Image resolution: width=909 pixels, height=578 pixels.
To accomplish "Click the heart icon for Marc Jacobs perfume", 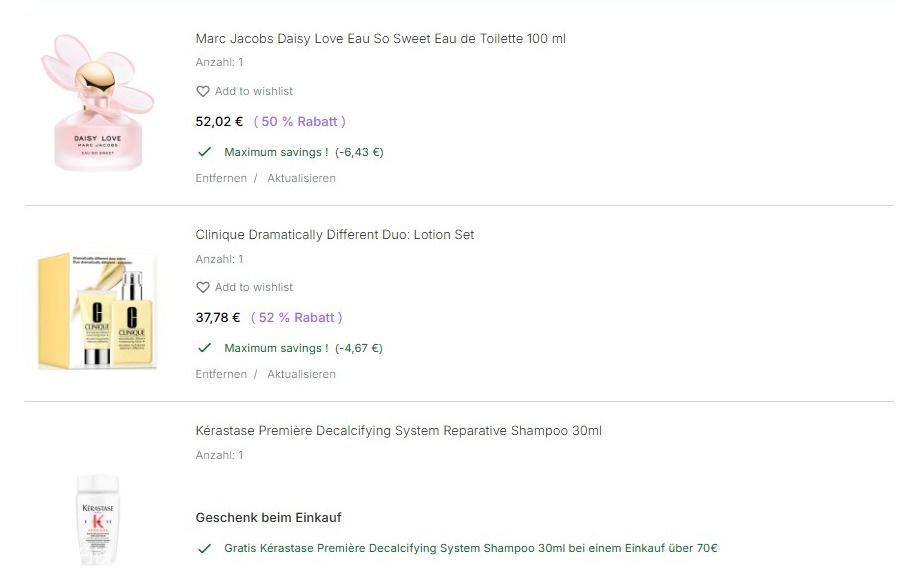I will click(x=203, y=91).
